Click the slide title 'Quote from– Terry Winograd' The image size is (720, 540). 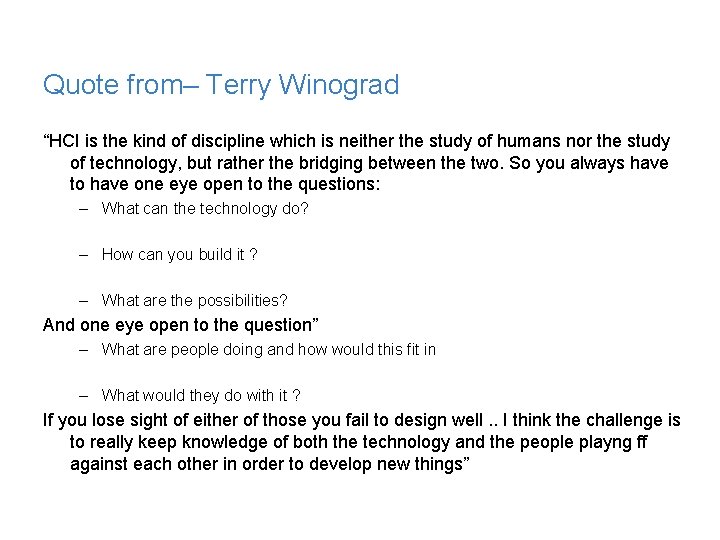[221, 85]
